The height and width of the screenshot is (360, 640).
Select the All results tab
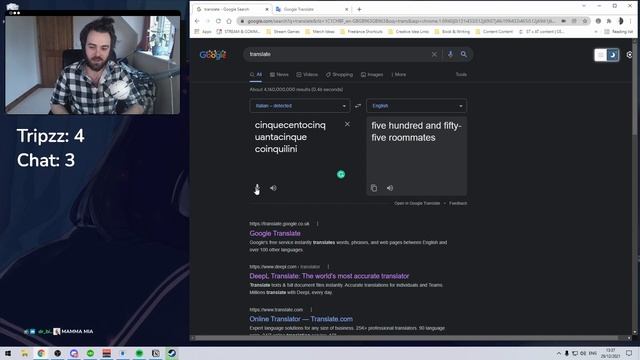(x=256, y=75)
